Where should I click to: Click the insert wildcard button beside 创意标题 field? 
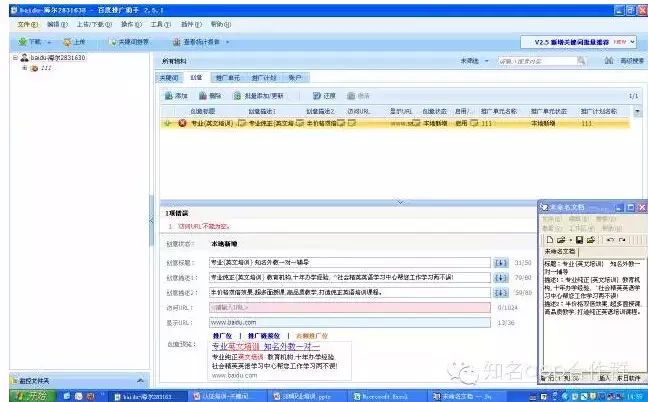click(x=501, y=263)
